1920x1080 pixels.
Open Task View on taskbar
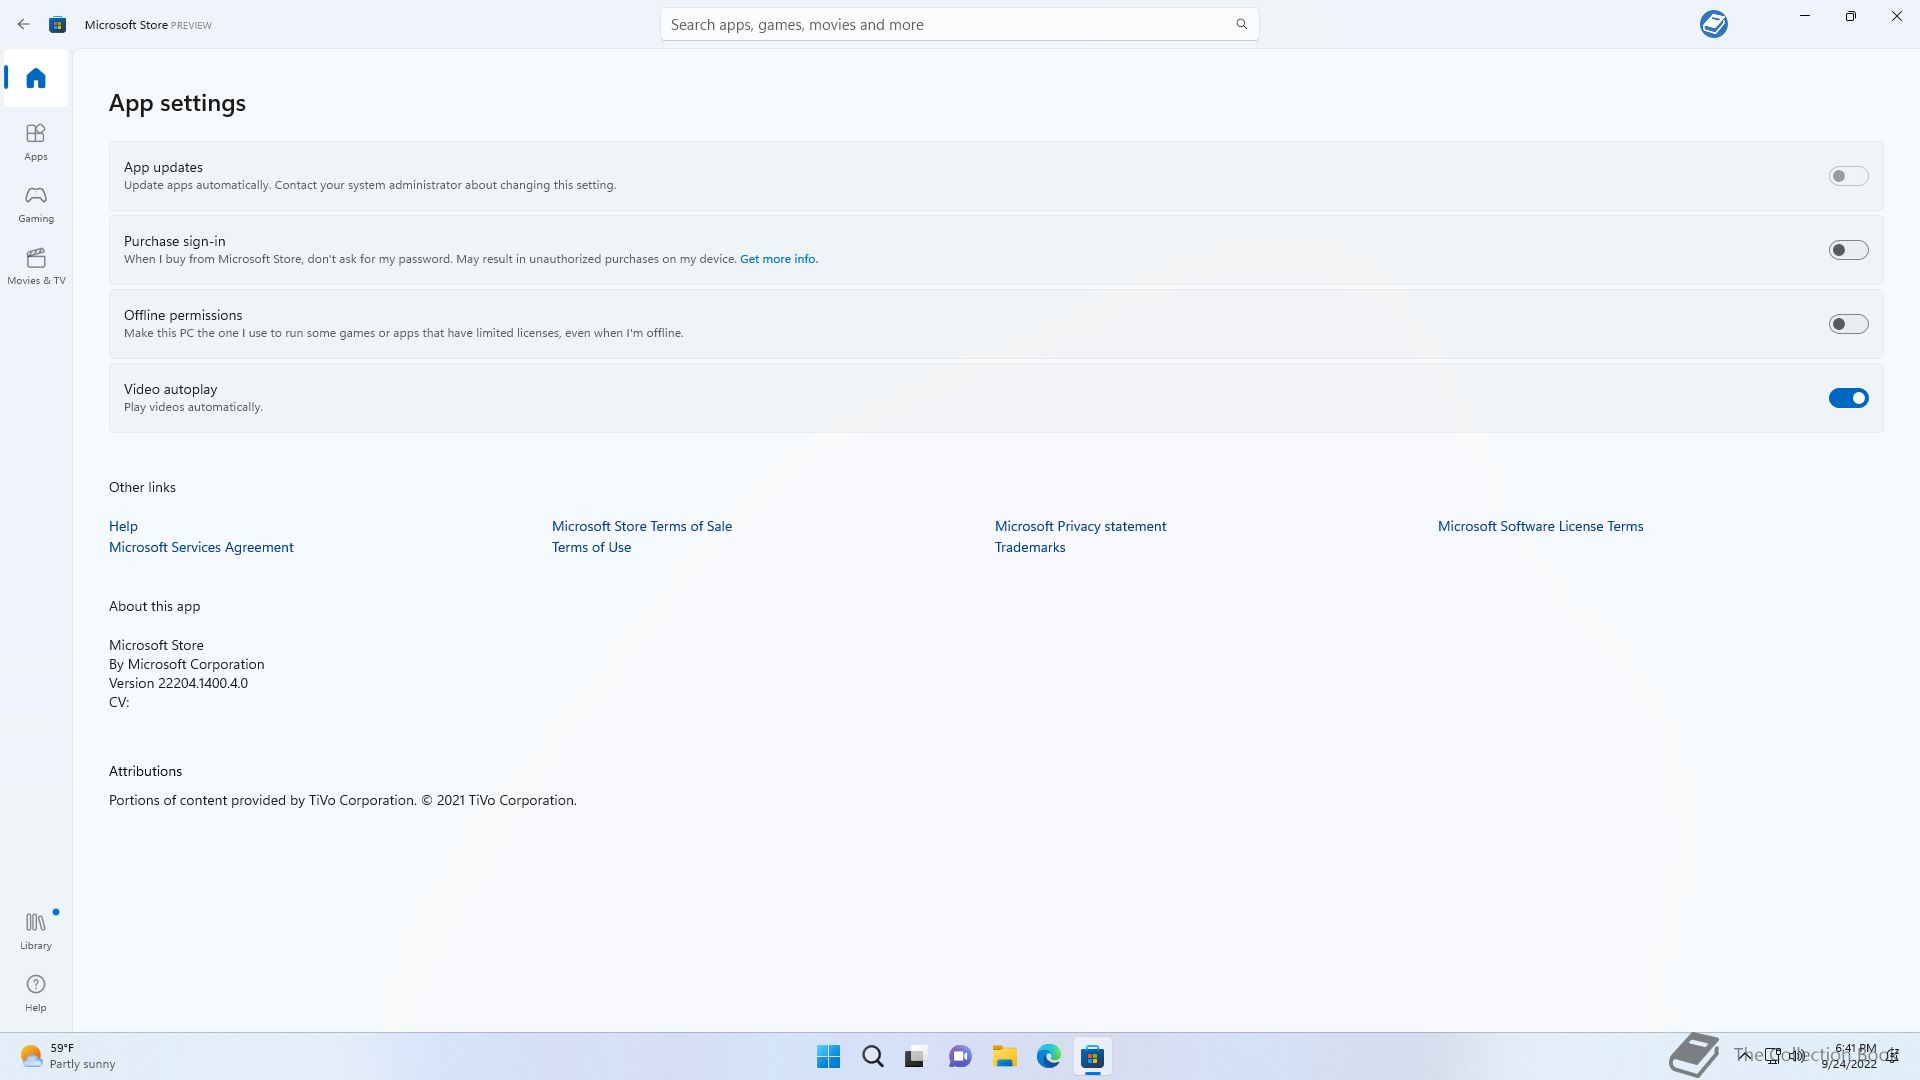point(916,1056)
